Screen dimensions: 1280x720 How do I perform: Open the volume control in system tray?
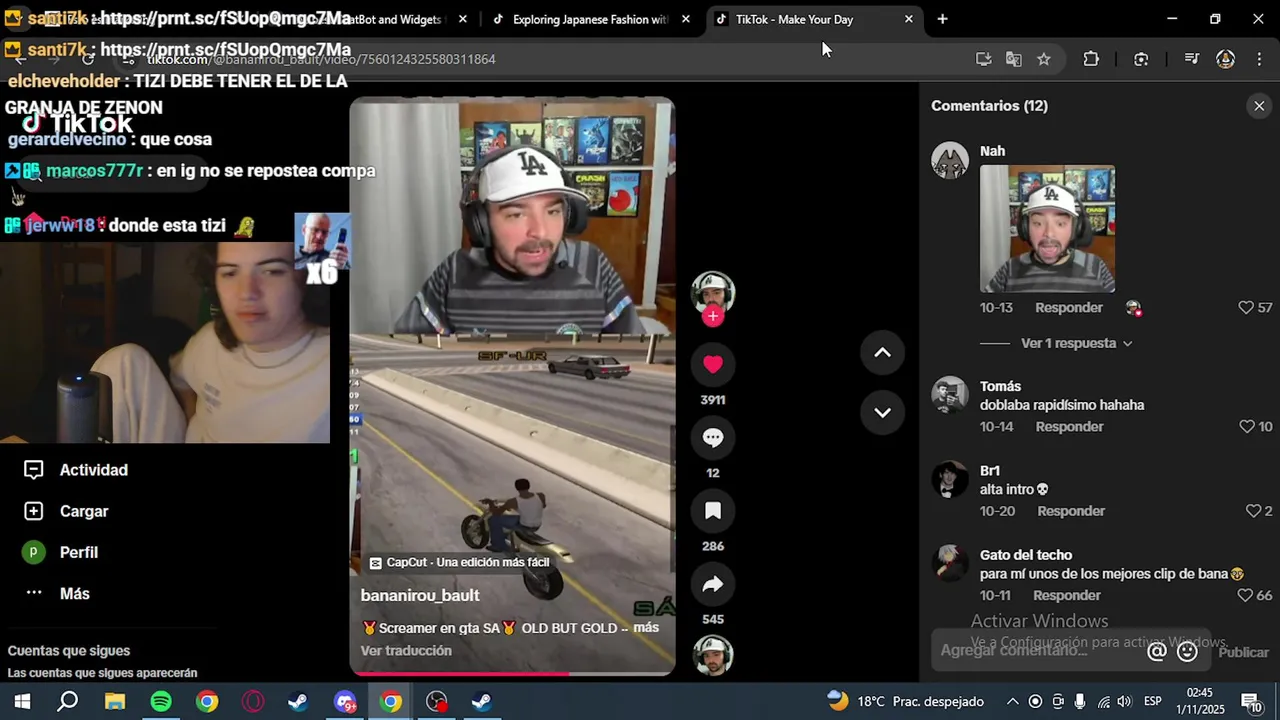pyautogui.click(x=1124, y=702)
